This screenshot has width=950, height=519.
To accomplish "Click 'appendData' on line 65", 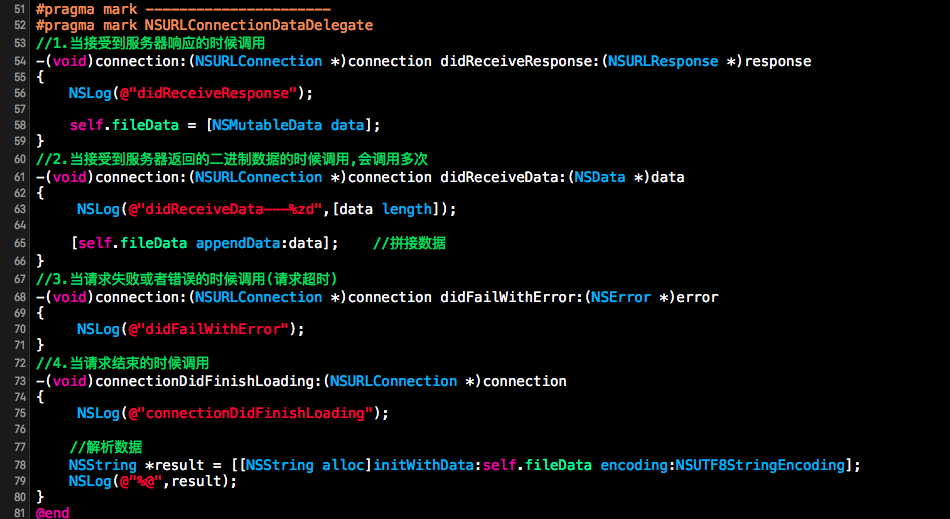I will click(x=238, y=243).
